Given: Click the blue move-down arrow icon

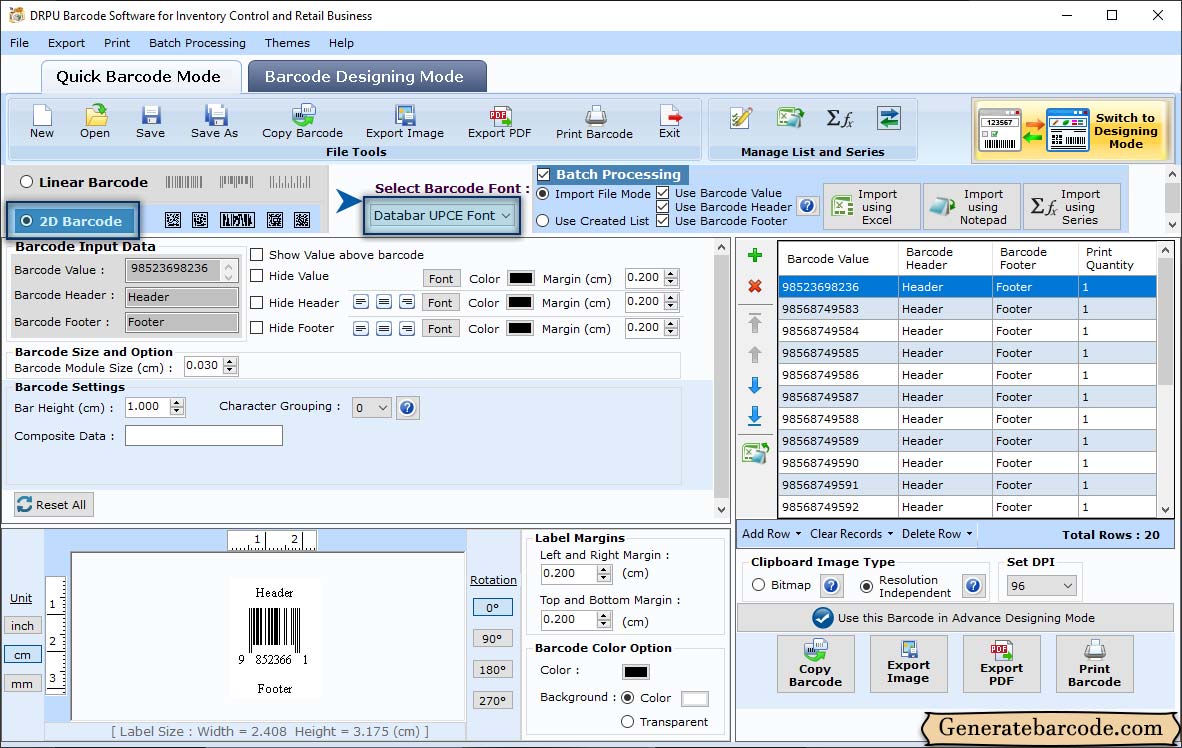Looking at the screenshot, I should tap(755, 385).
